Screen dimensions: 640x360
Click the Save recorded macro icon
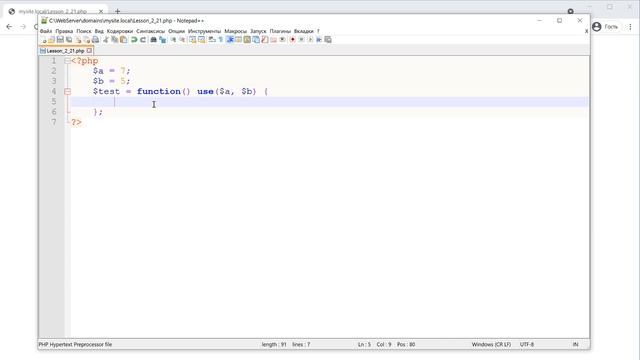(x=328, y=40)
